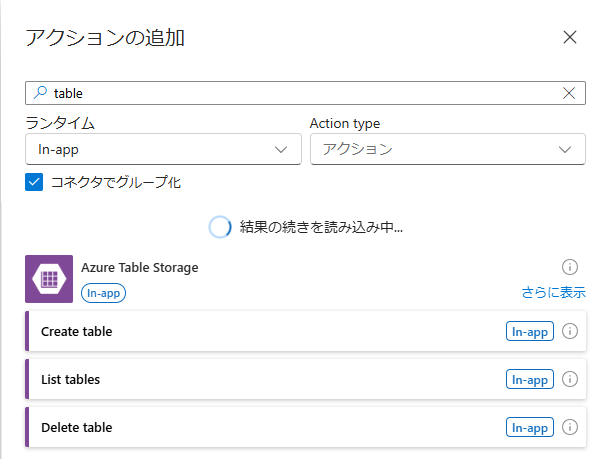Close the アクションの追加 panel

pos(570,38)
